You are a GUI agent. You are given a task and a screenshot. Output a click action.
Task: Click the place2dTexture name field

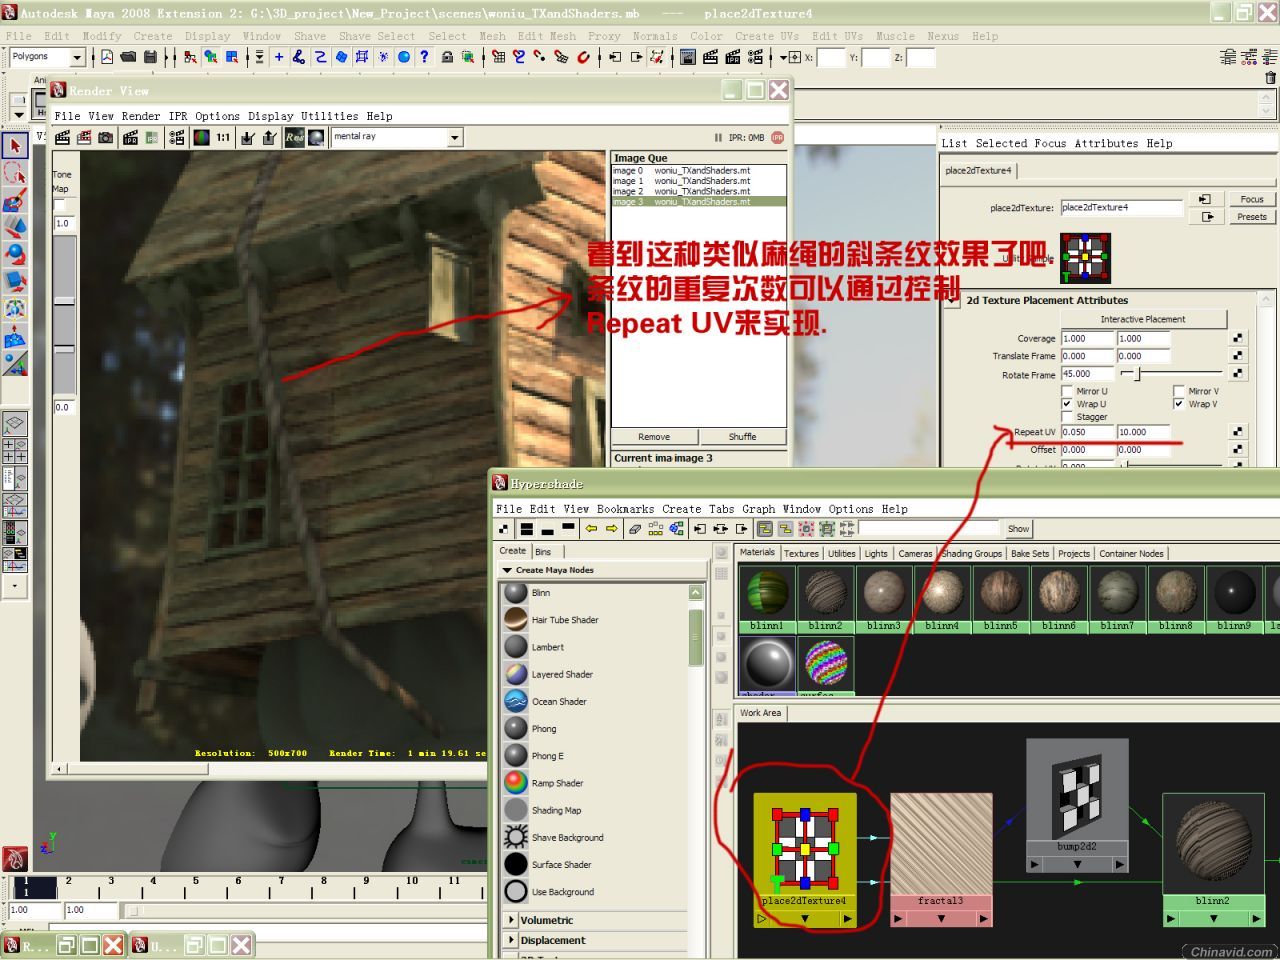pos(1121,208)
